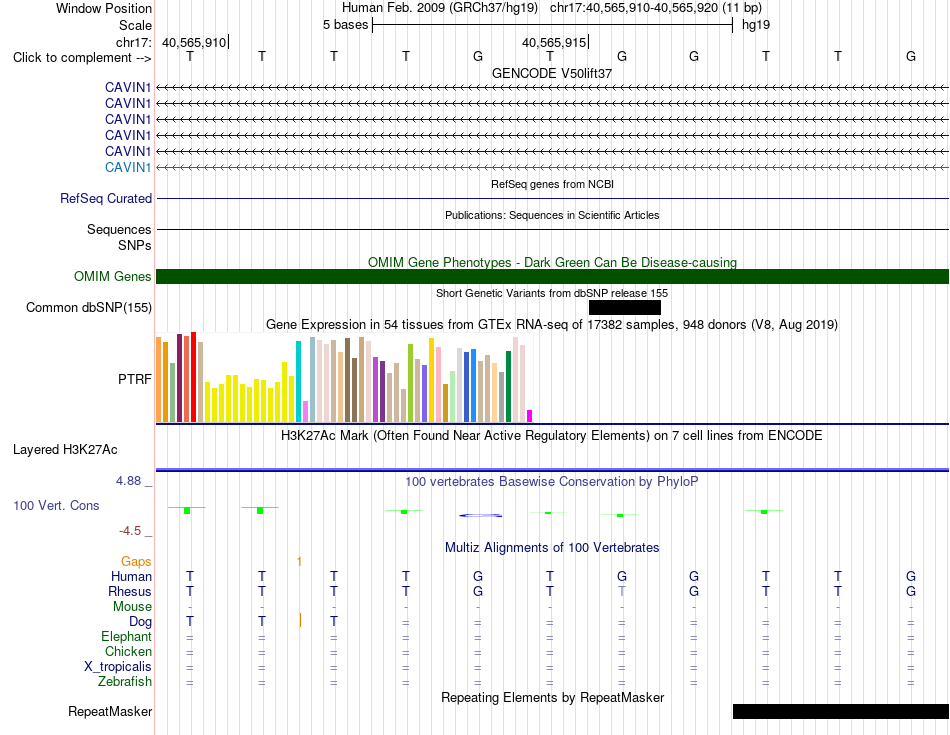
Task: Click the 100 Vert. Cons track label
Action: 56,505
